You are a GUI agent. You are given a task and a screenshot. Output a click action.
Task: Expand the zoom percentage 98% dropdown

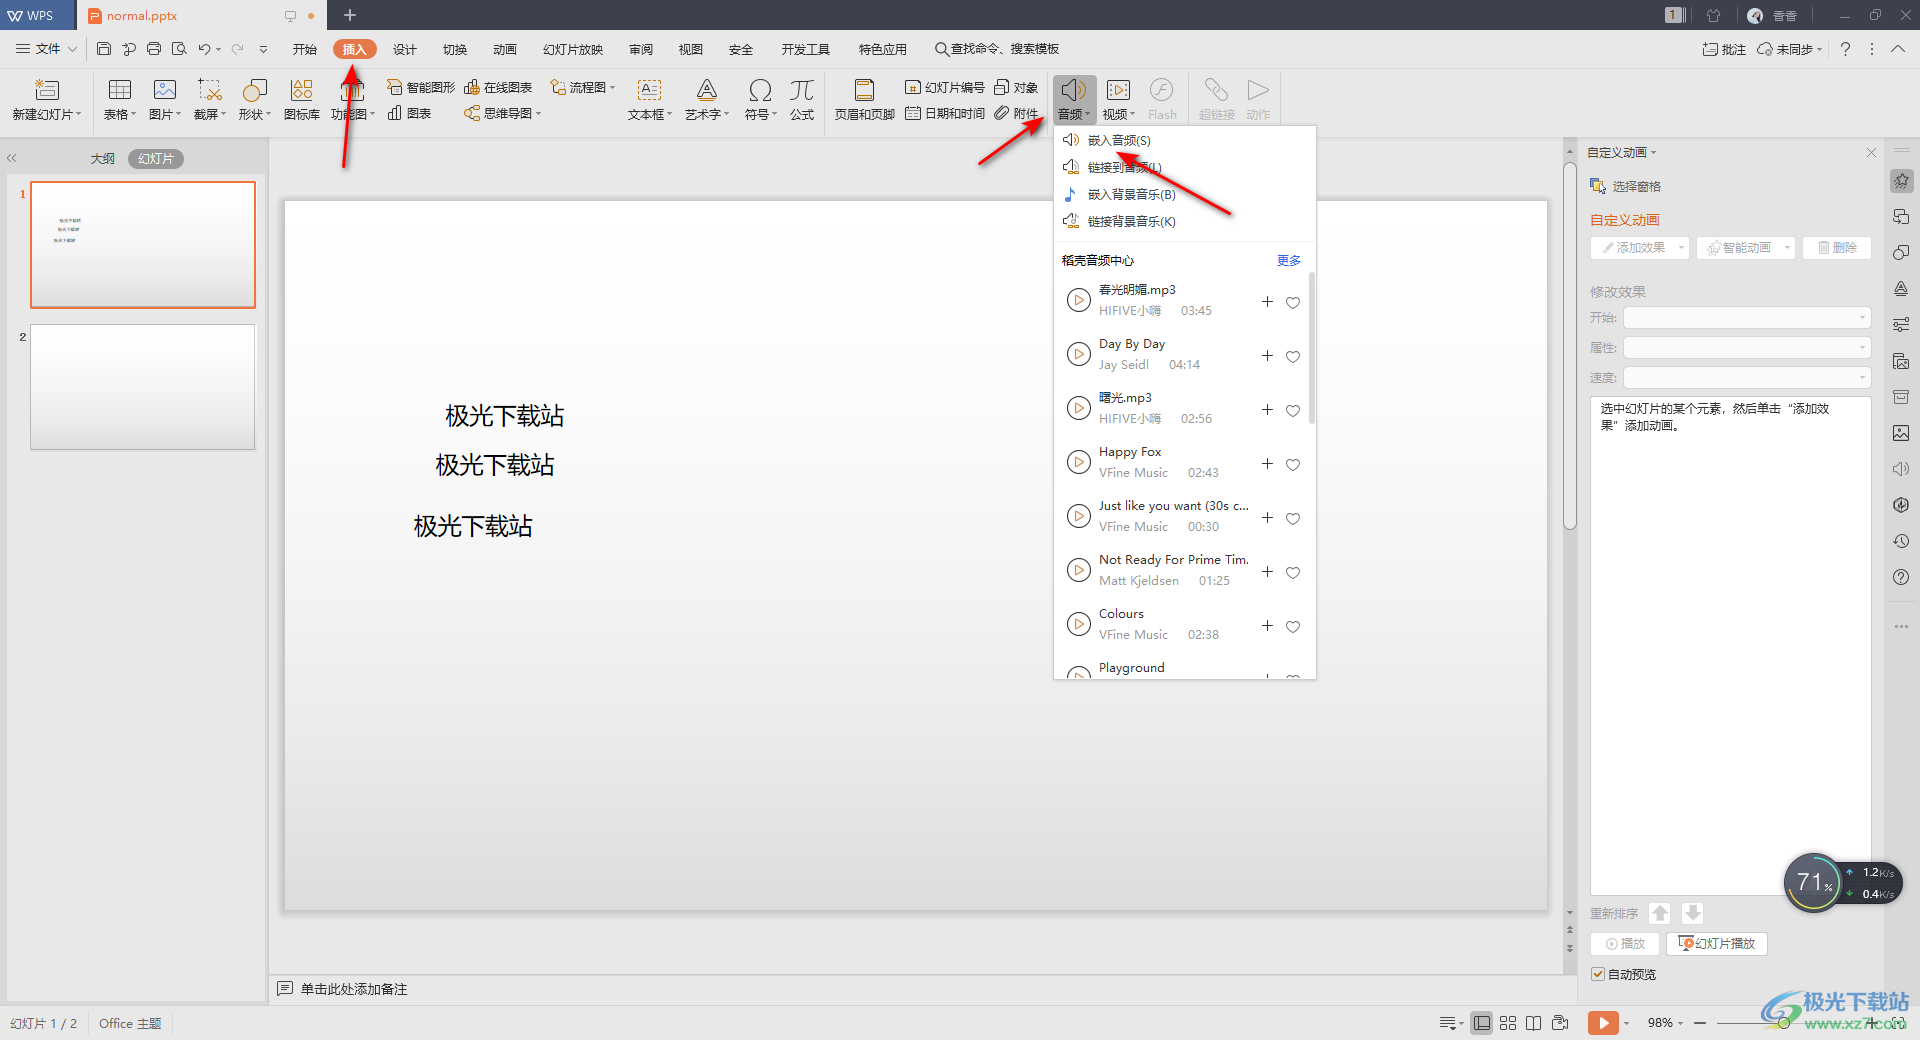point(1666,1023)
